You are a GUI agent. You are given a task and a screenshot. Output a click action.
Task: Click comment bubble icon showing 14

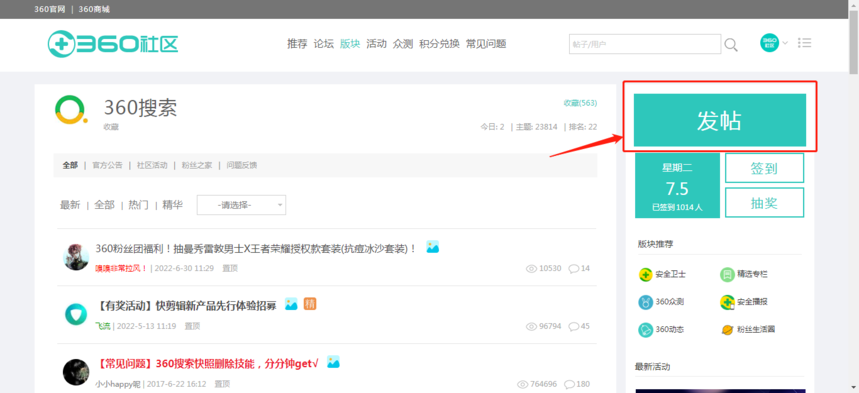pyautogui.click(x=574, y=269)
